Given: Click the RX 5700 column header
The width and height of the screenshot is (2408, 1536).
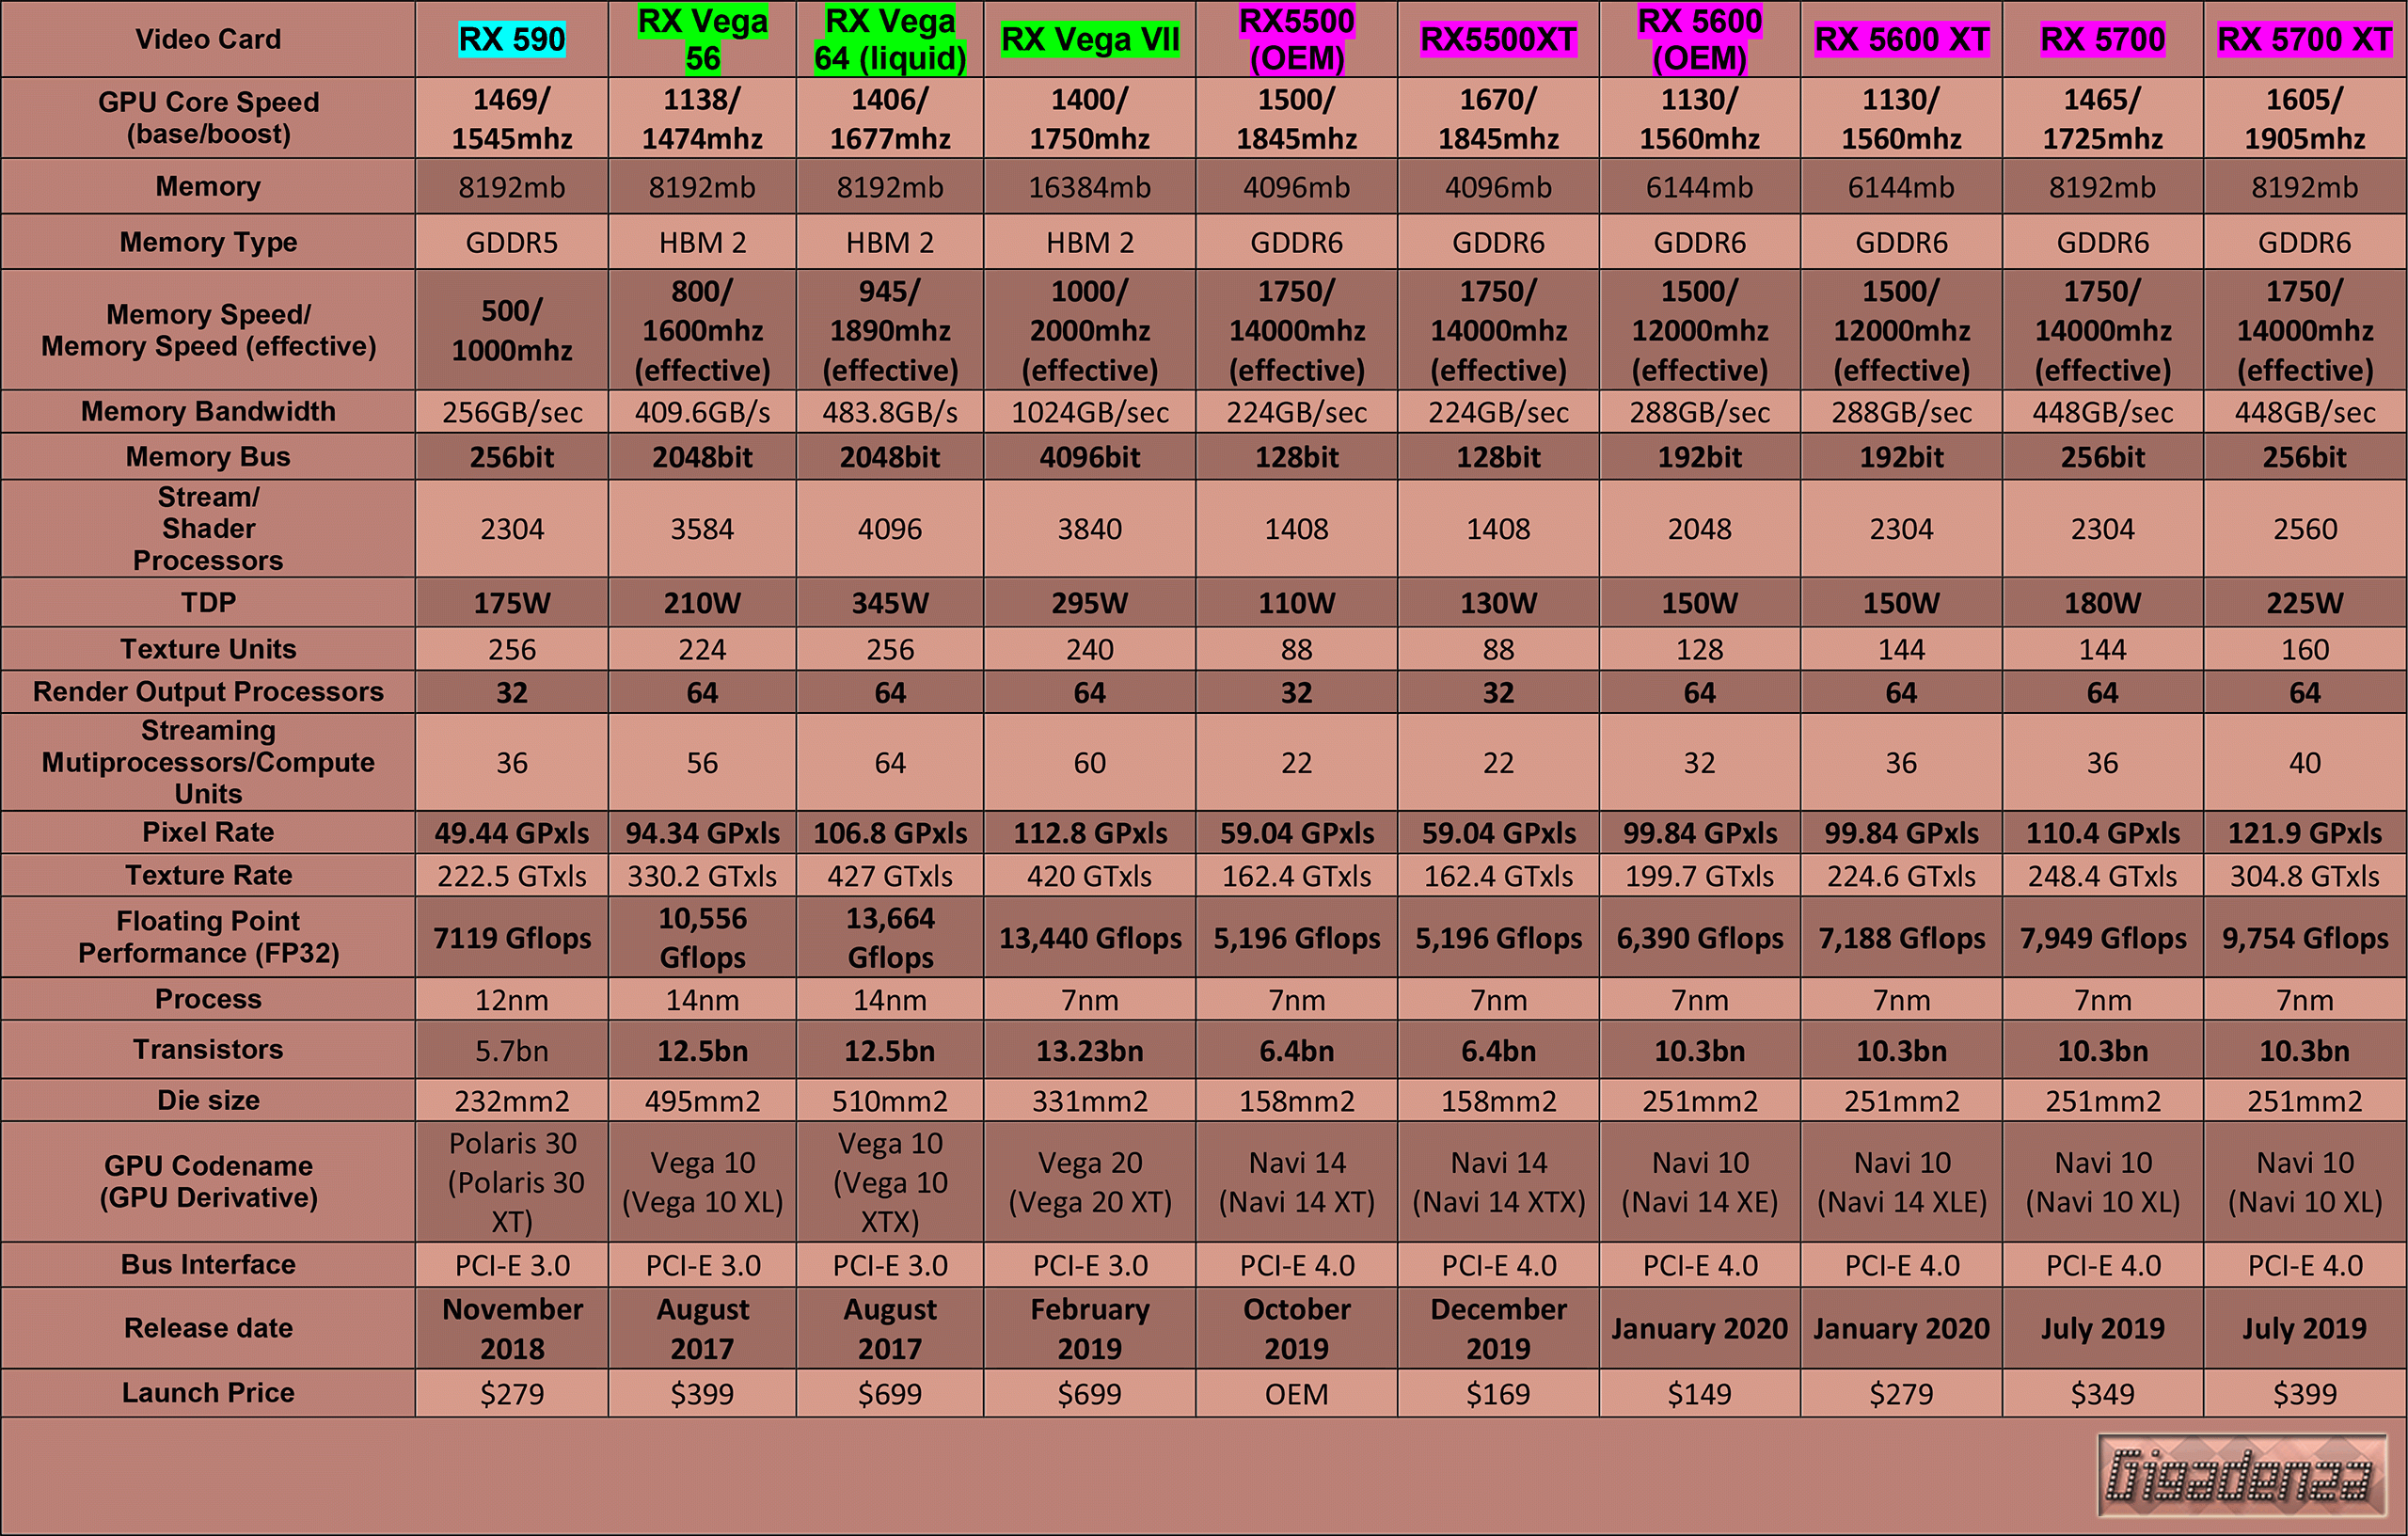Looking at the screenshot, I should click(2103, 39).
